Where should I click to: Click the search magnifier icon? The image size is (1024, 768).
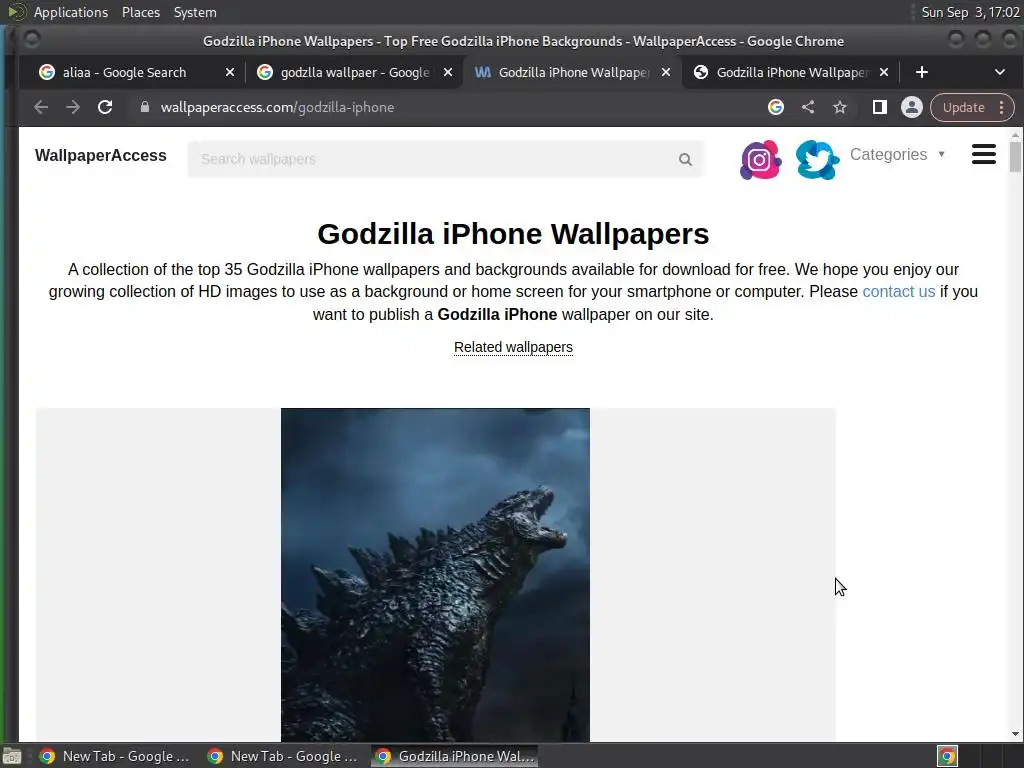click(x=685, y=159)
